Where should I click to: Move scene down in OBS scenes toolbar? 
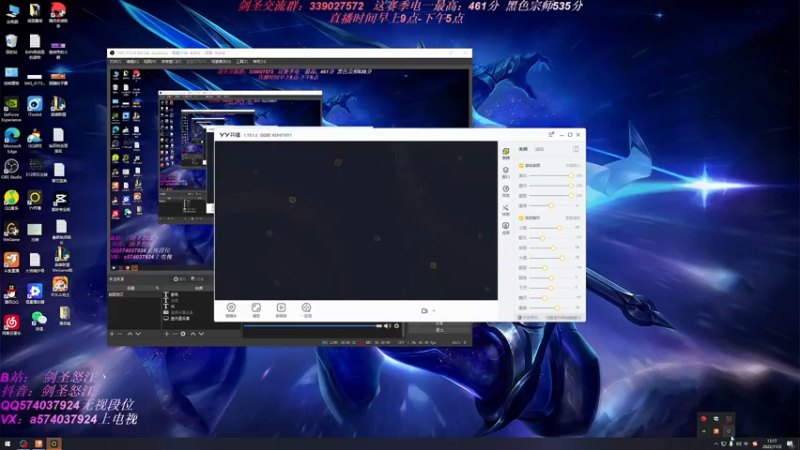[138, 334]
